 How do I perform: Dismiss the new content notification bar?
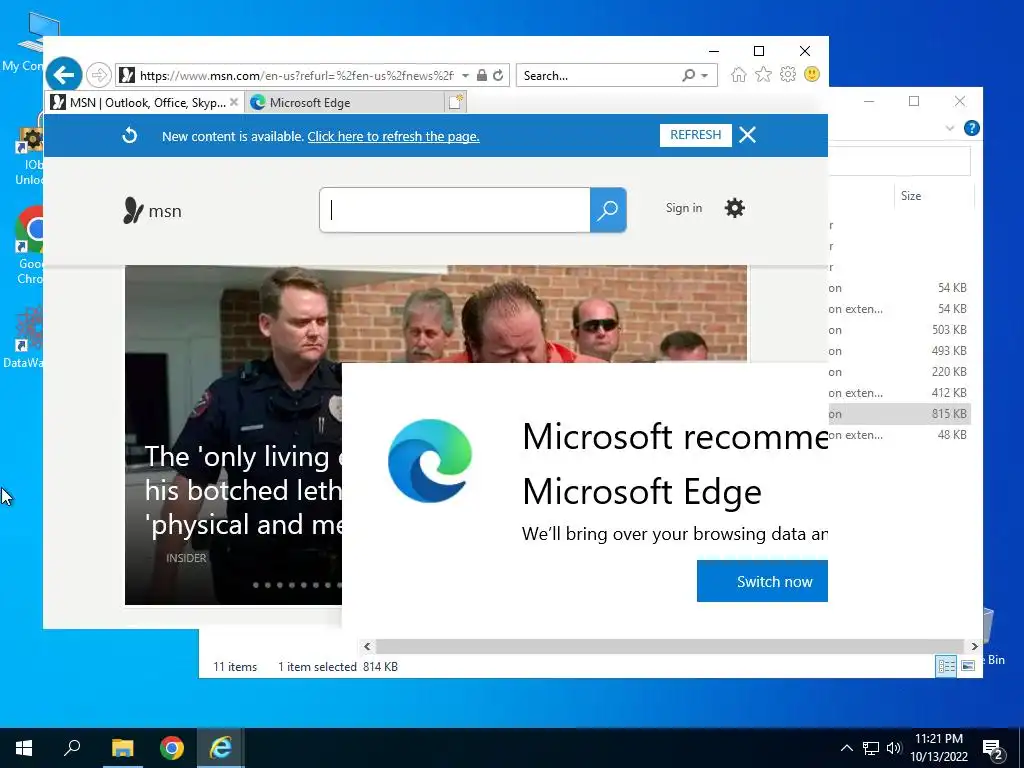click(748, 135)
